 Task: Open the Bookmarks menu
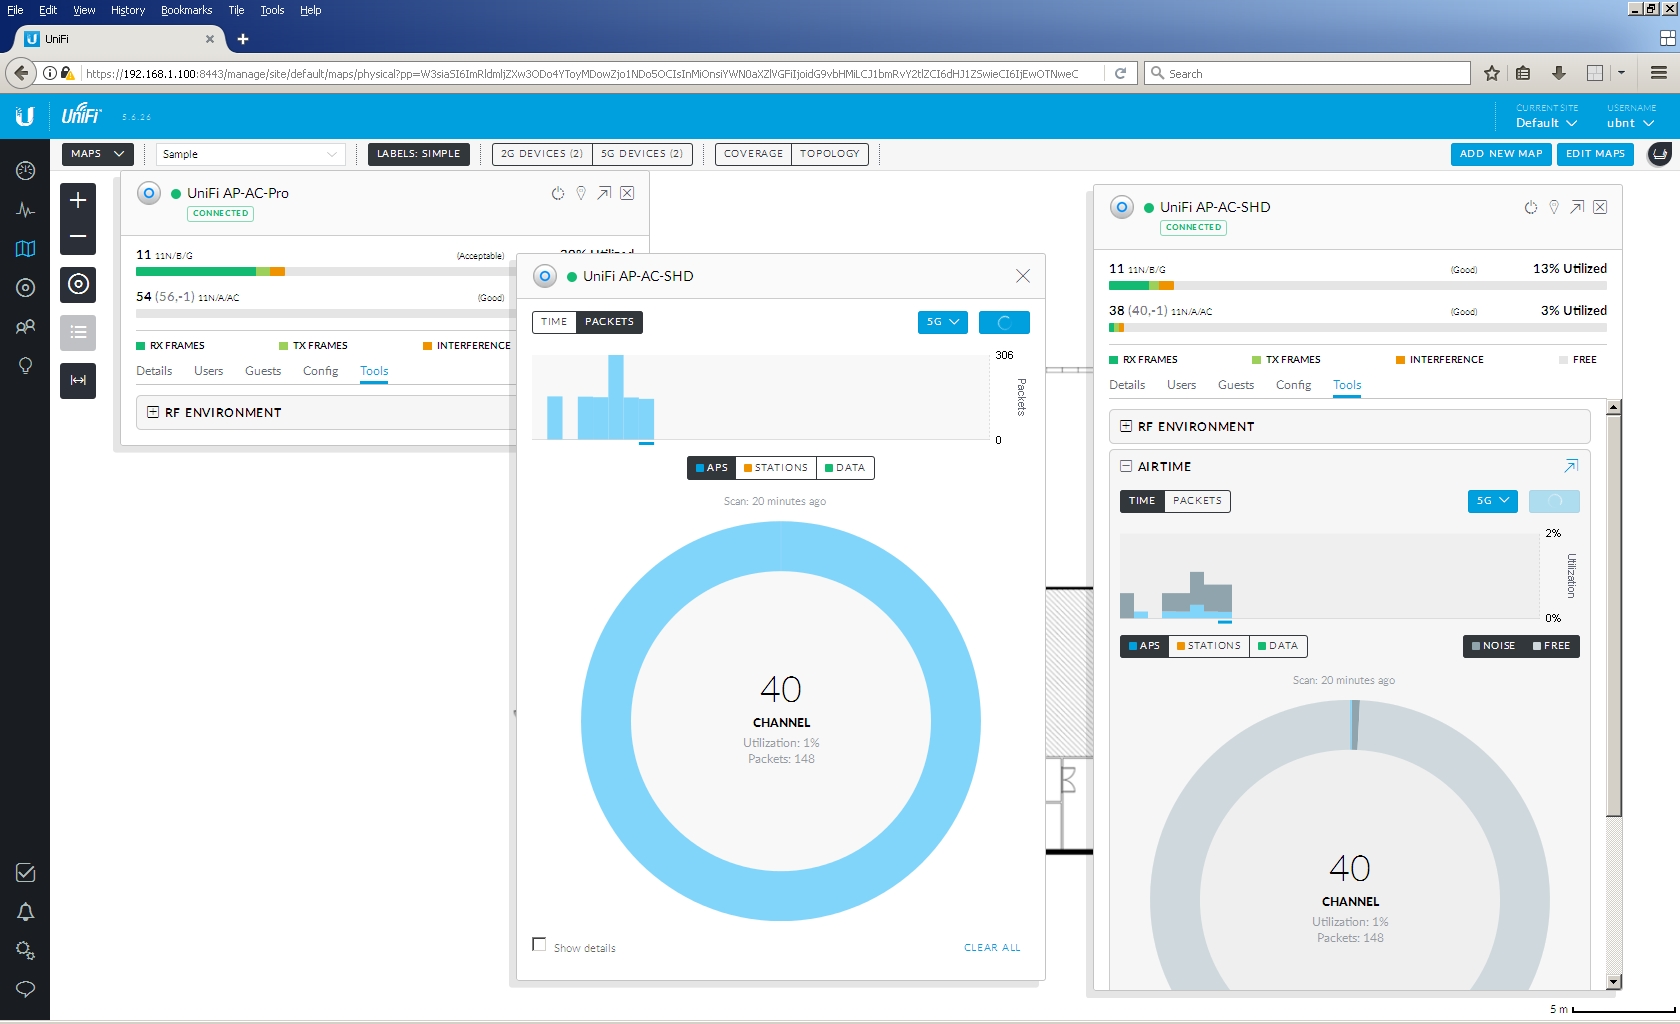(186, 10)
